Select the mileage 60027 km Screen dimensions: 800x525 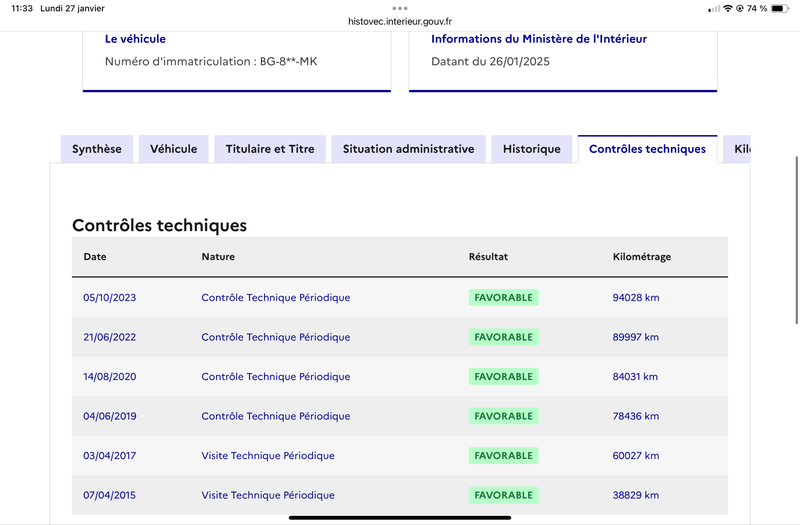coord(636,456)
